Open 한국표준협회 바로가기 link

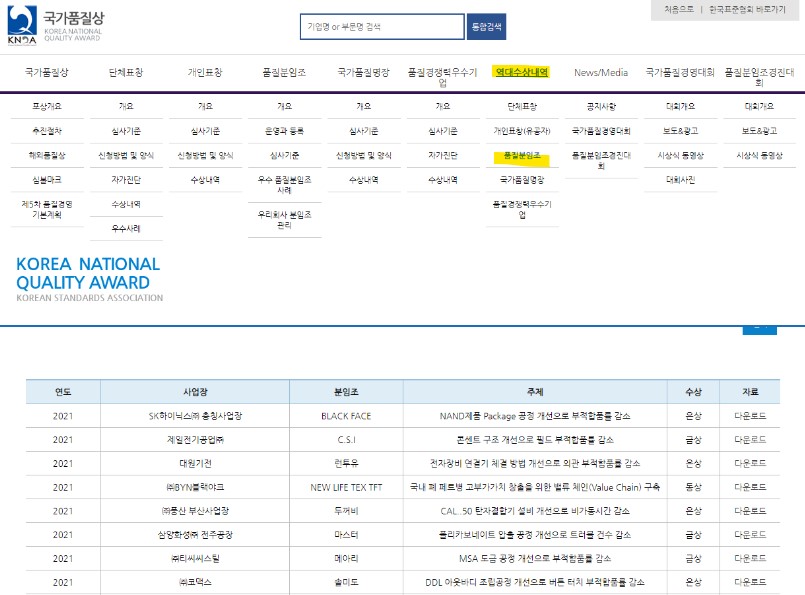coord(747,9)
